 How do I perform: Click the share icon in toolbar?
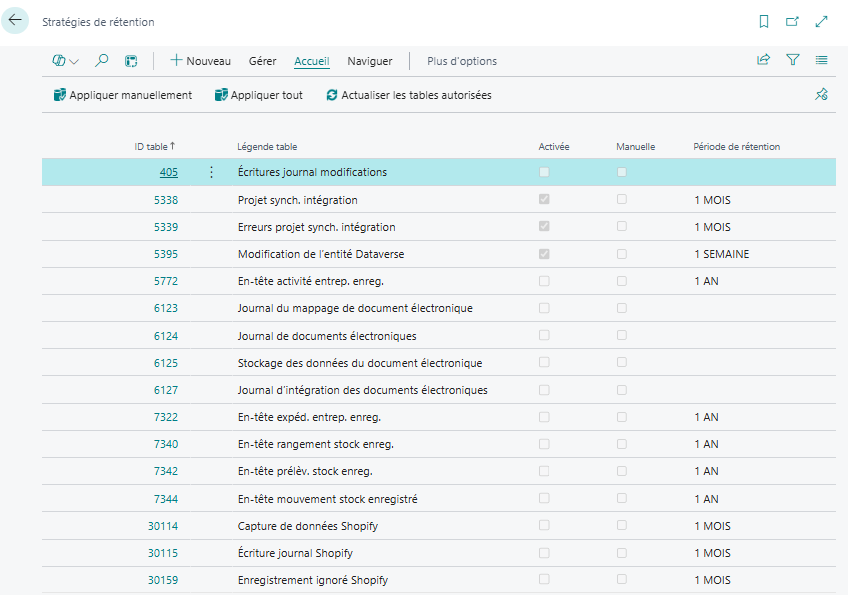[763, 60]
